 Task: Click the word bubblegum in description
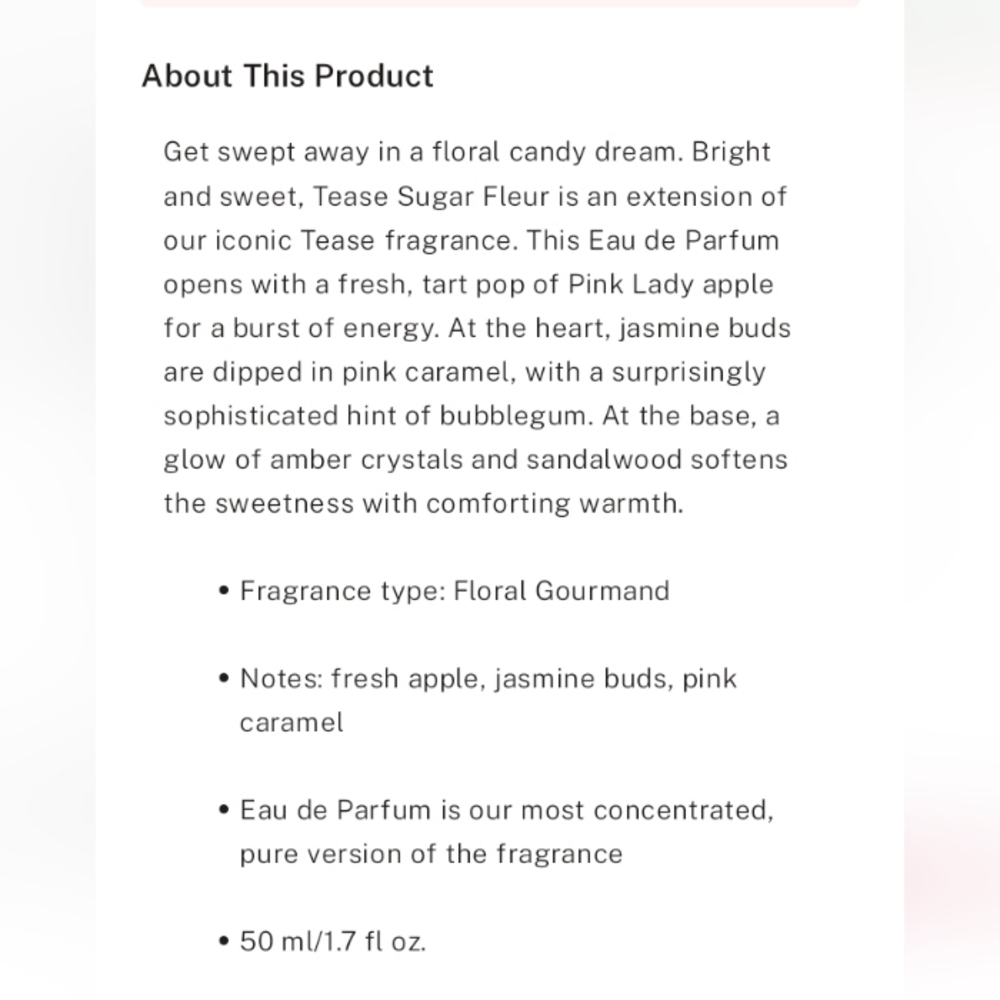[512, 416]
